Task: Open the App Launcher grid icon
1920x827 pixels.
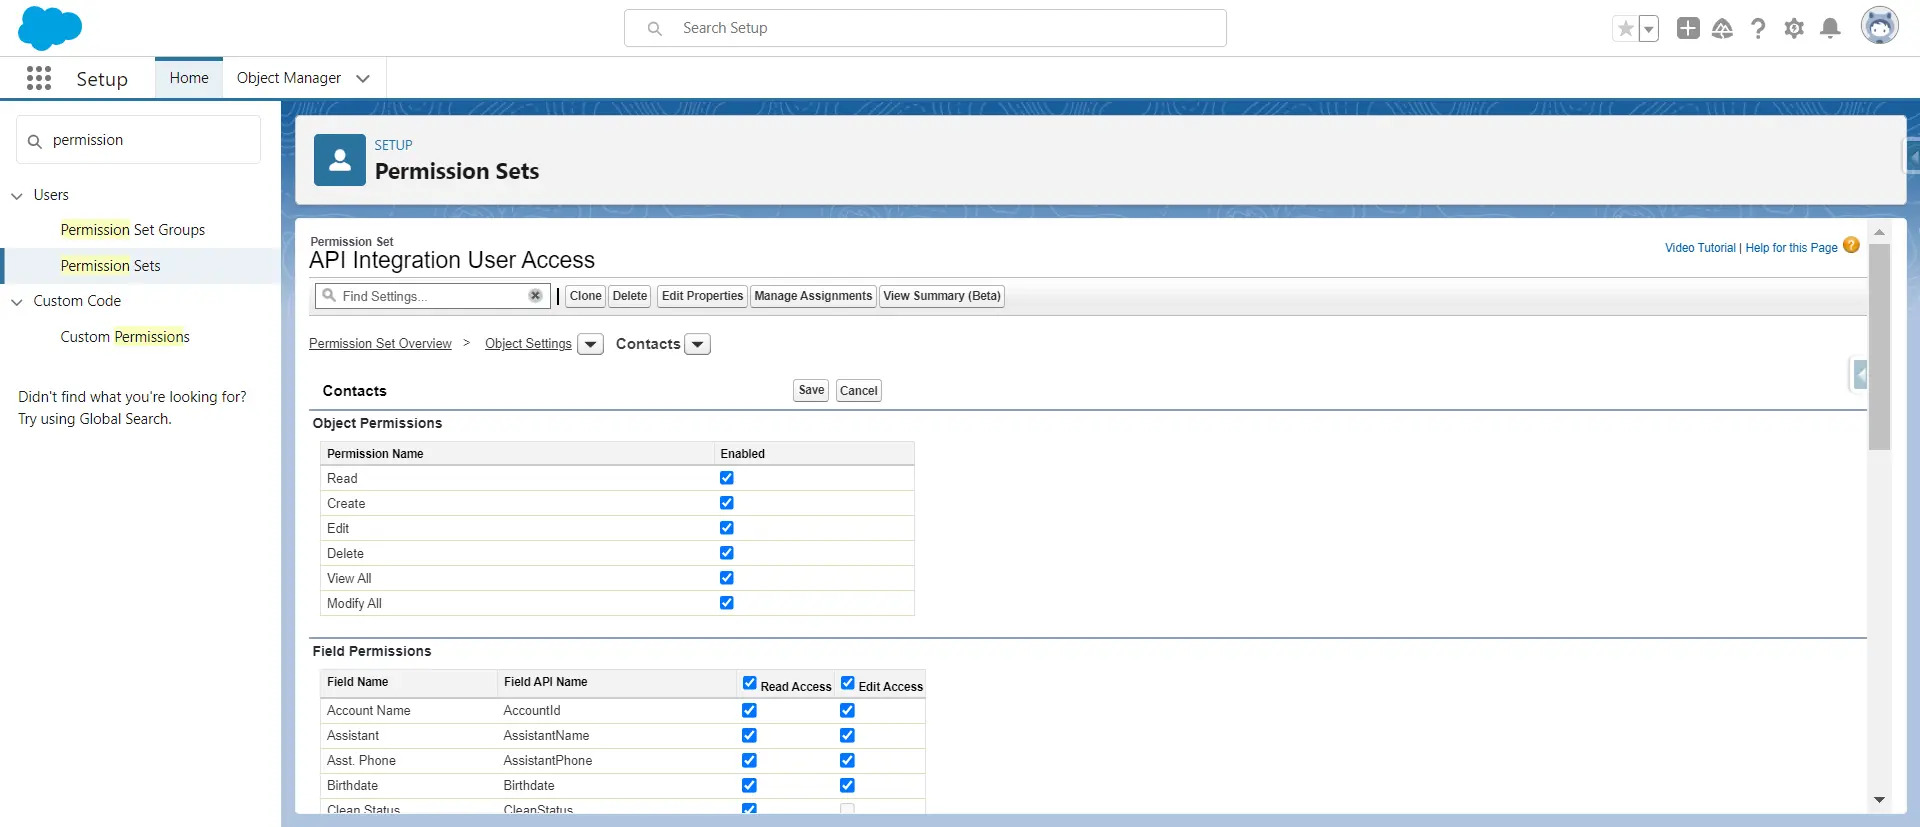Action: click(39, 78)
